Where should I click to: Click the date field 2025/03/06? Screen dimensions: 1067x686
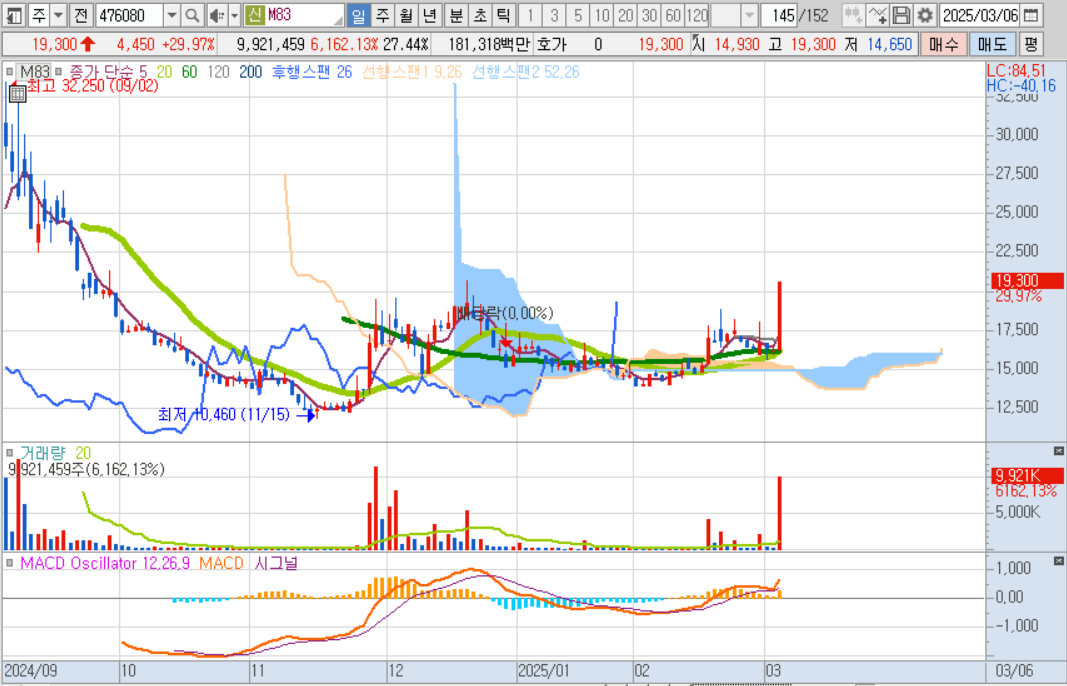(980, 15)
